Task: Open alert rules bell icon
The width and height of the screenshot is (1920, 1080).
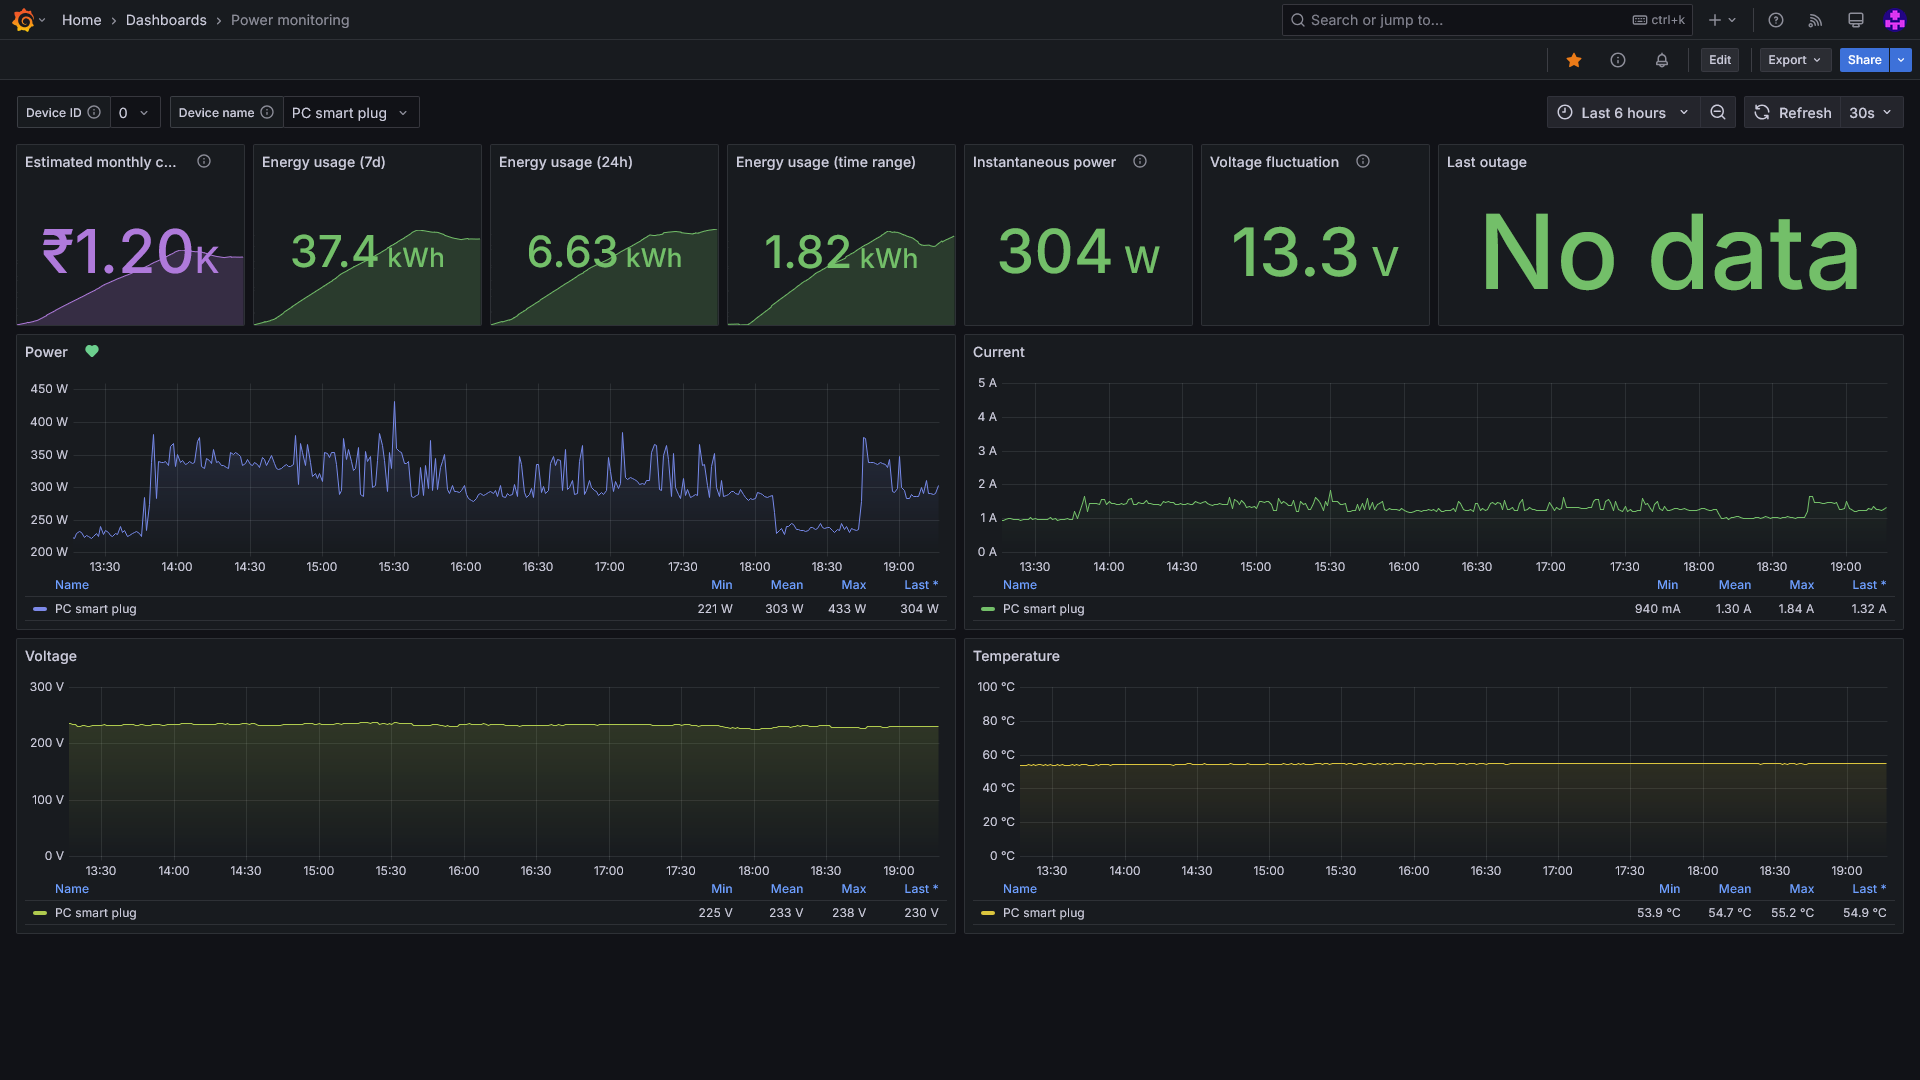Action: pos(1662,60)
